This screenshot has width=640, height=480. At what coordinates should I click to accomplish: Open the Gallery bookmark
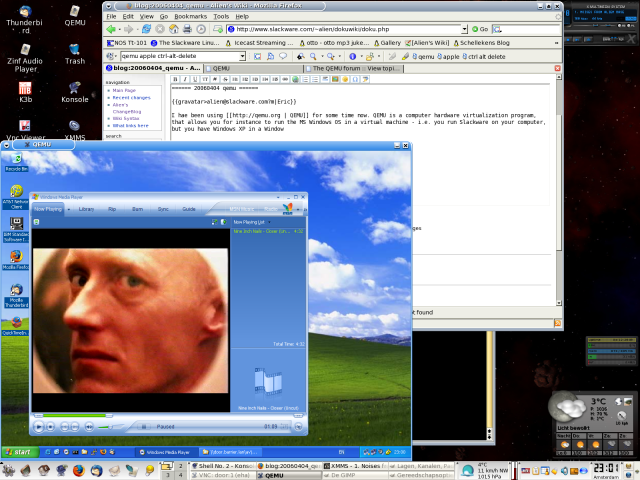[387, 43]
